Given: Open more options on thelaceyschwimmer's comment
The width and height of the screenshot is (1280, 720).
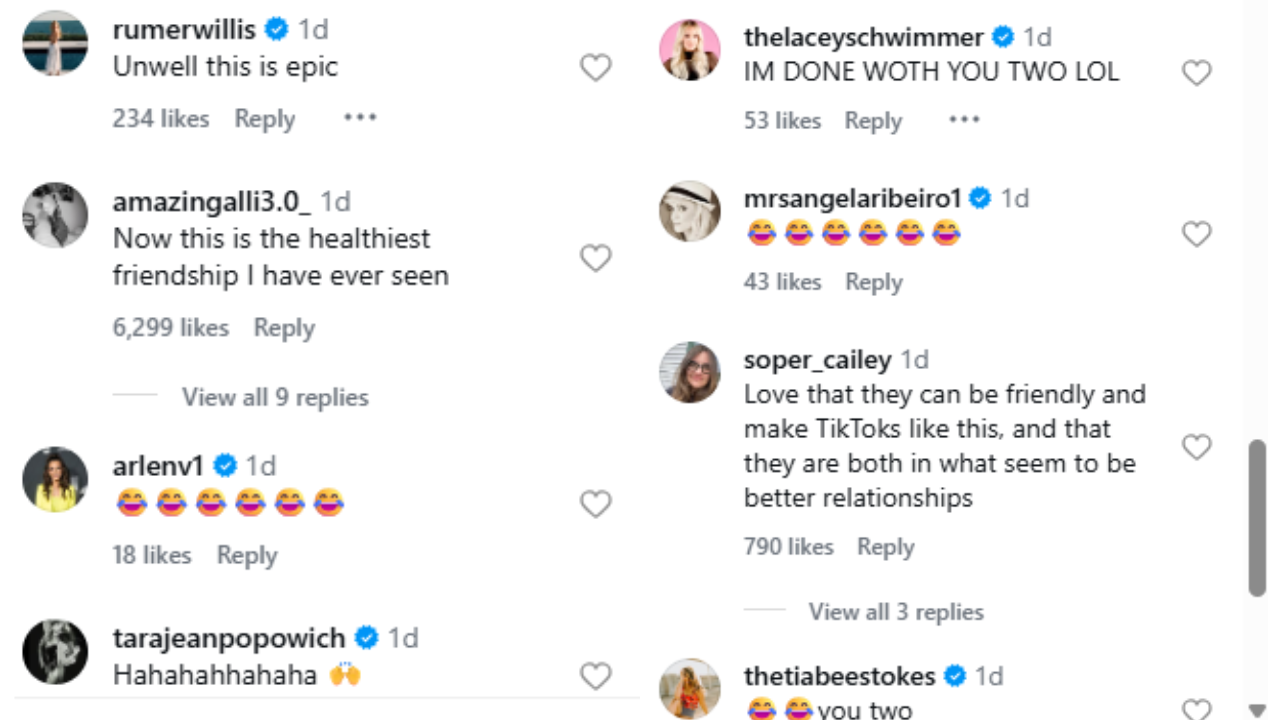Looking at the screenshot, I should [x=964, y=120].
